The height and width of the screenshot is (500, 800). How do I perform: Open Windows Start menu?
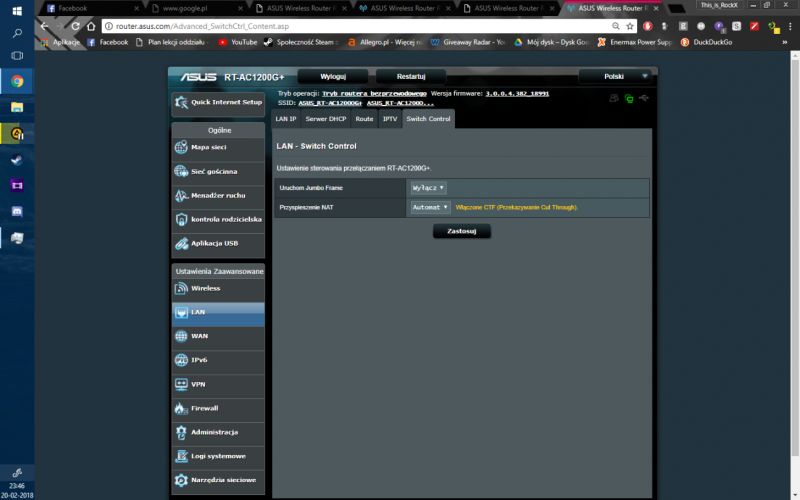pos(17,10)
